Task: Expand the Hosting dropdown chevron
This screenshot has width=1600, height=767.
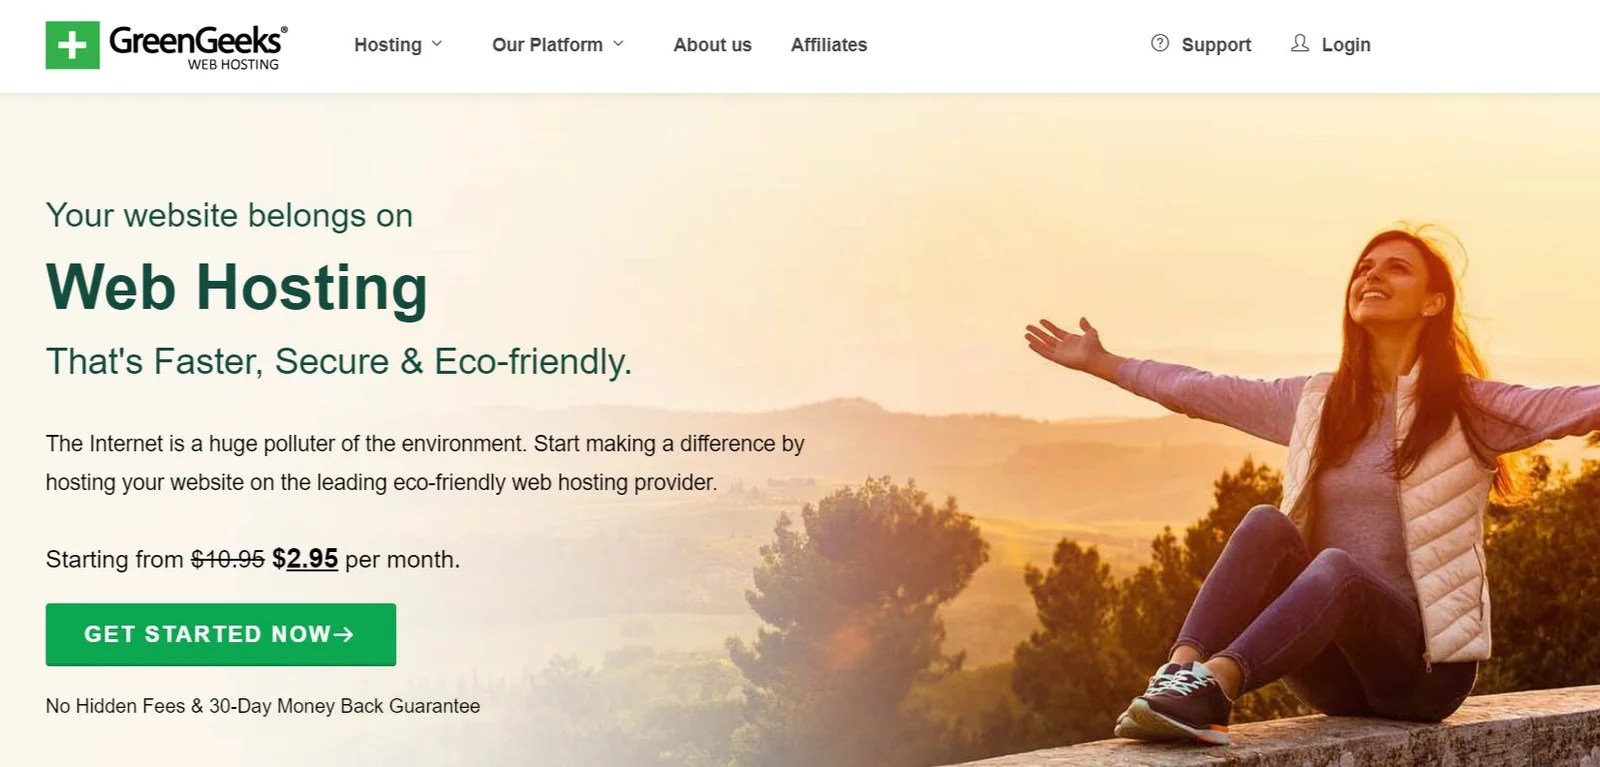Action: coord(437,44)
